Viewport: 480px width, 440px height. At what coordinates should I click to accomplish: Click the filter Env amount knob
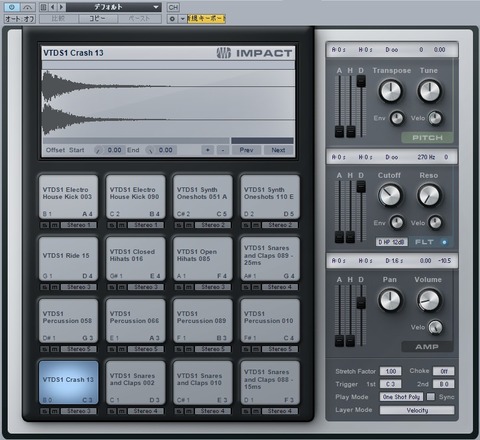397,223
